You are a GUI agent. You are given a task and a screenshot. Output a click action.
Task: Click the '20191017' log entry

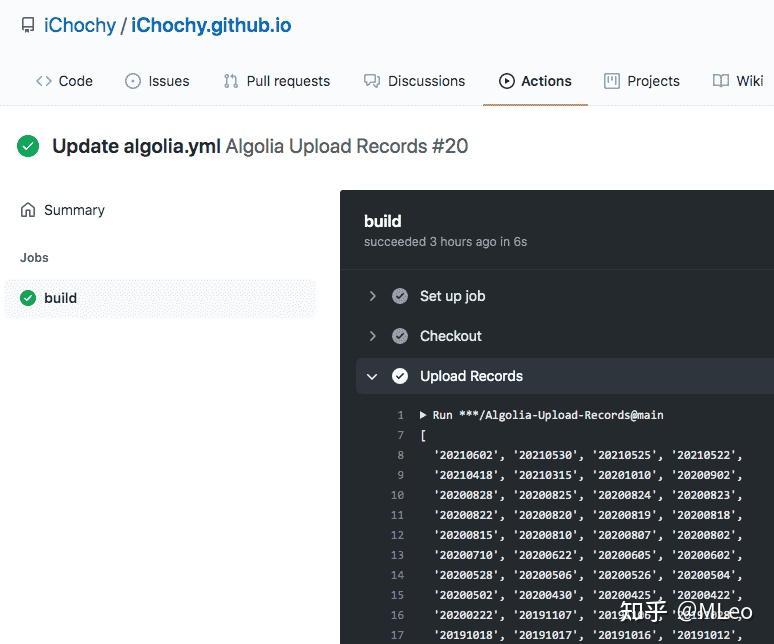[545, 635]
